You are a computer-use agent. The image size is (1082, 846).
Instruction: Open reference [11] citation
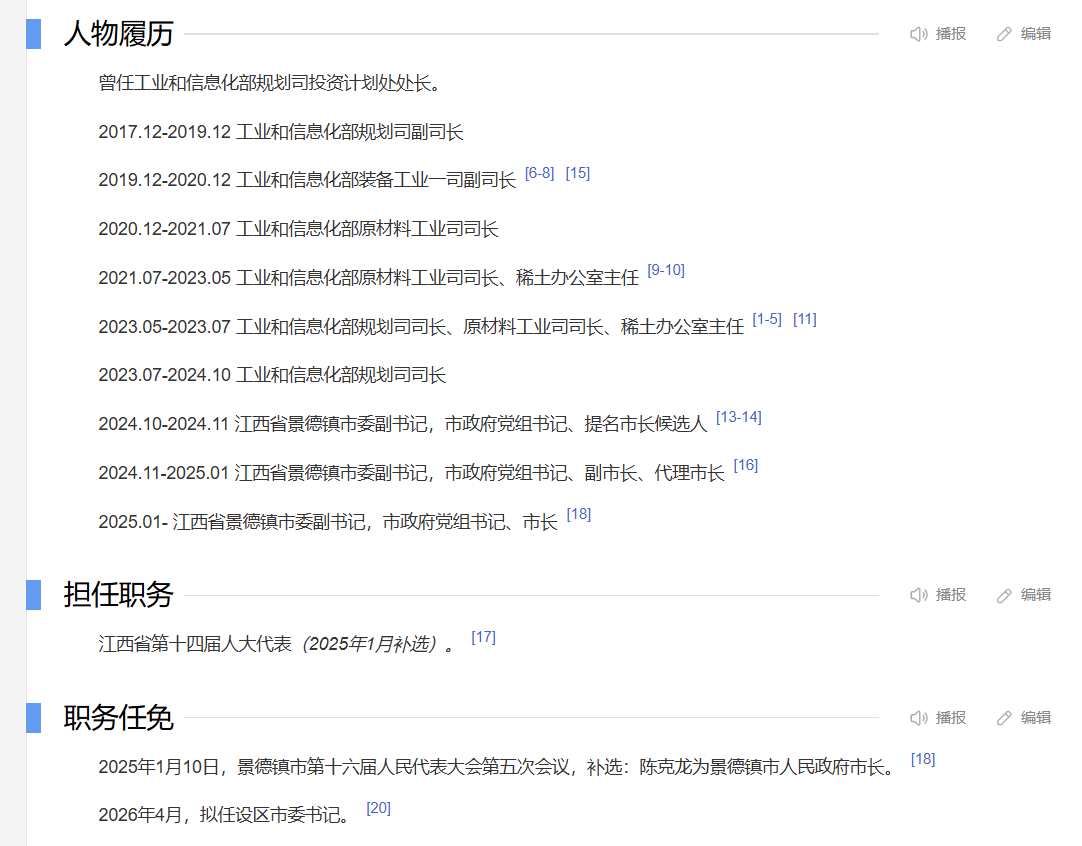(805, 319)
